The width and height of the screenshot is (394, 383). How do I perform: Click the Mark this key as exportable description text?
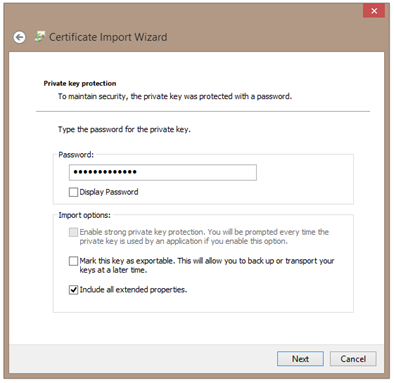tap(207, 265)
